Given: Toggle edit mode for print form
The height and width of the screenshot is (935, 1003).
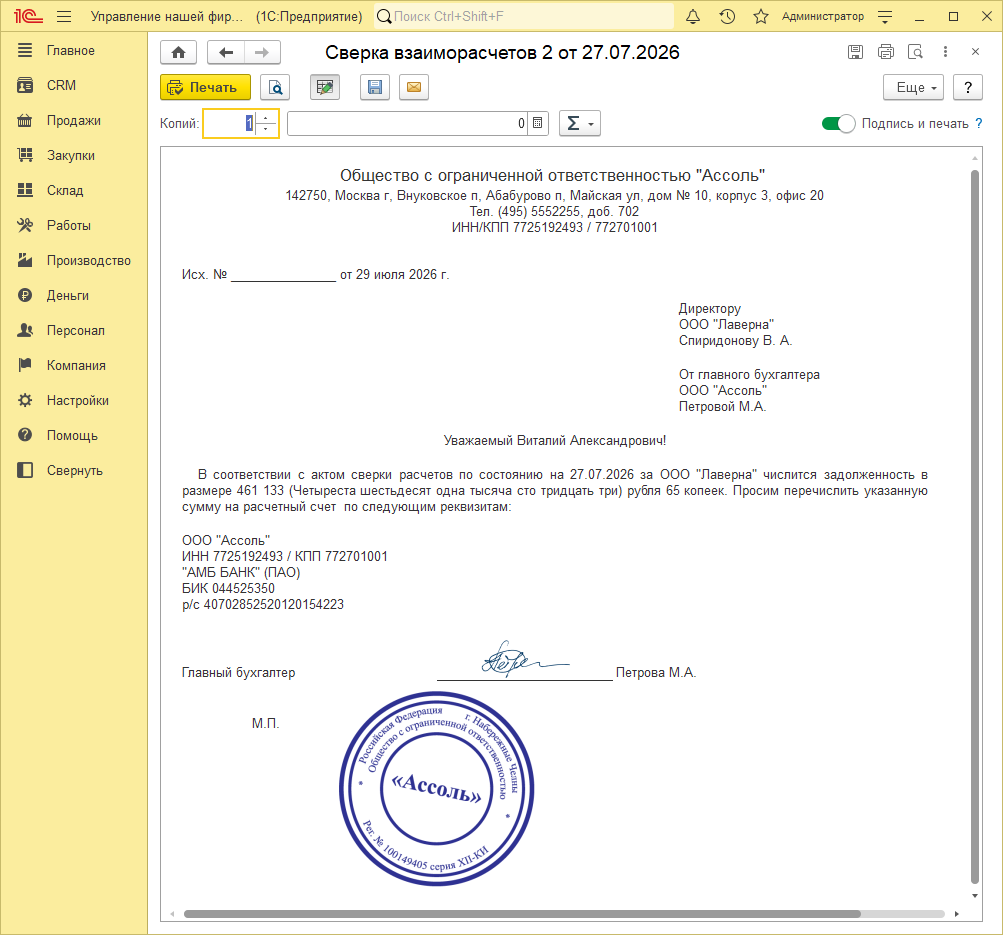Looking at the screenshot, I should 325,88.
